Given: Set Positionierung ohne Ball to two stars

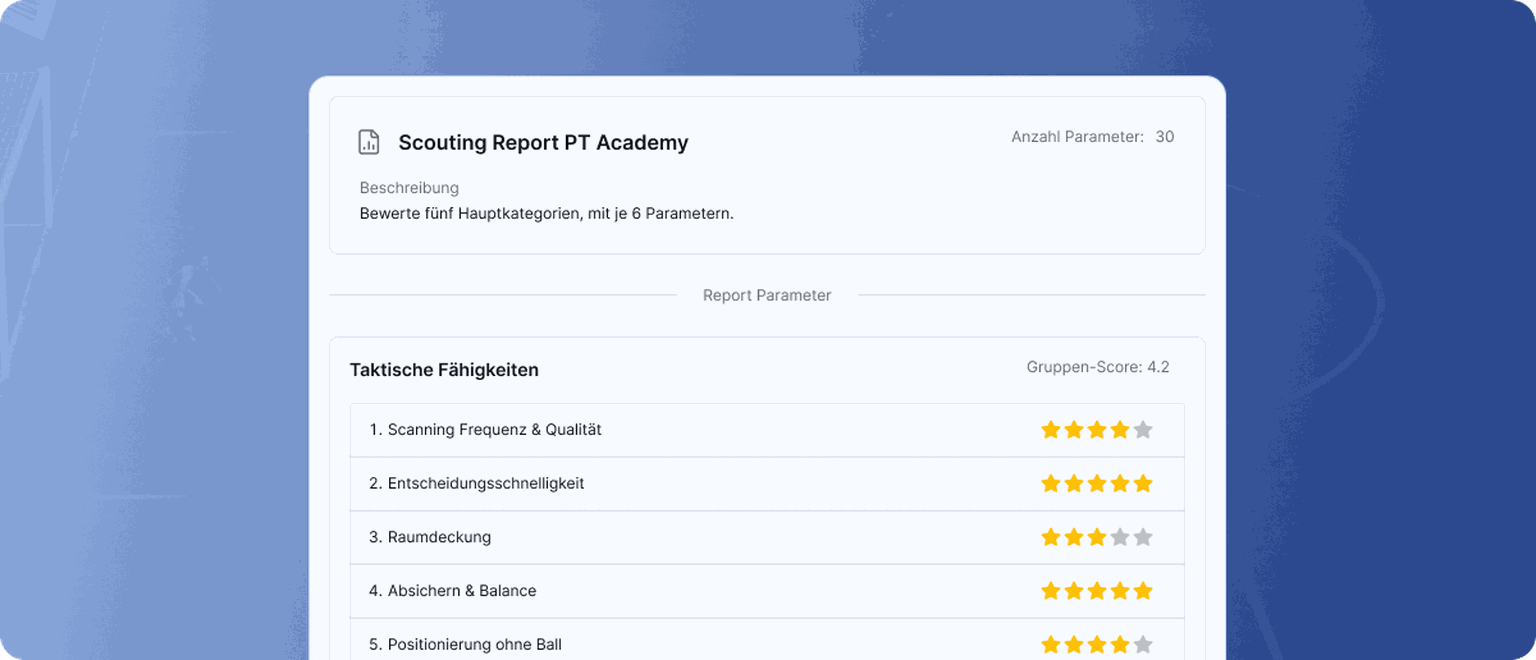Looking at the screenshot, I should coord(1074,645).
